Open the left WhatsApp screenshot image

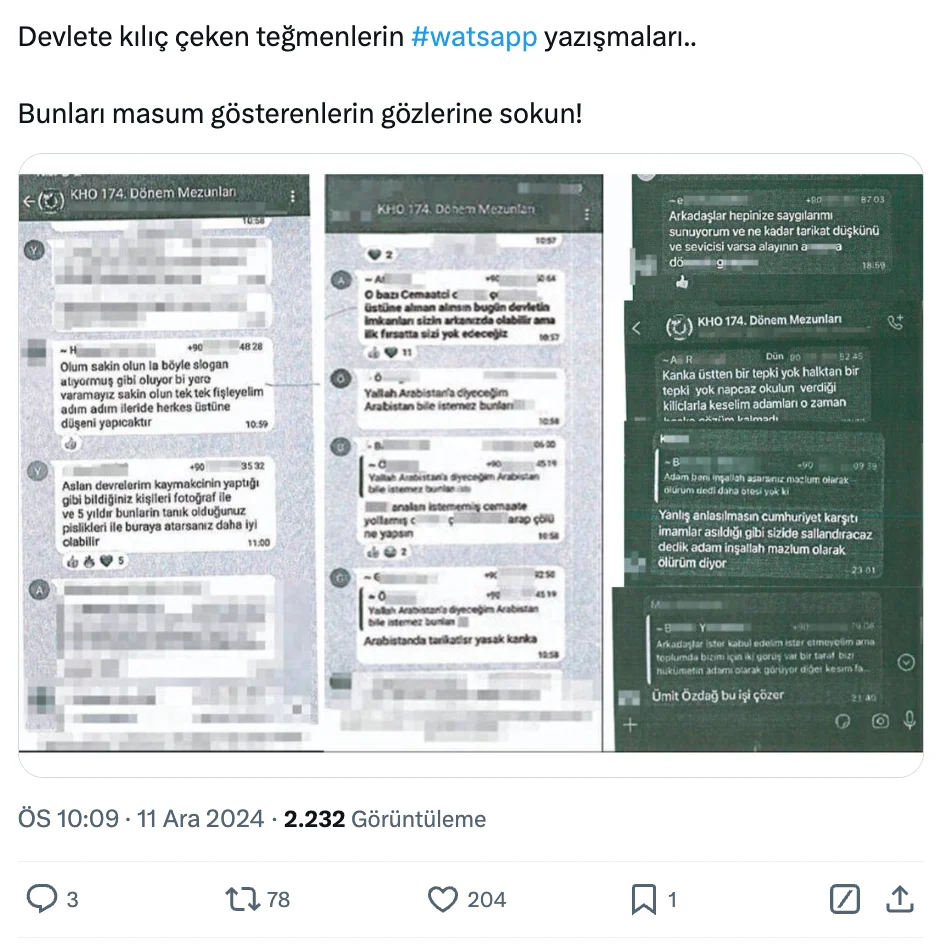point(168,463)
